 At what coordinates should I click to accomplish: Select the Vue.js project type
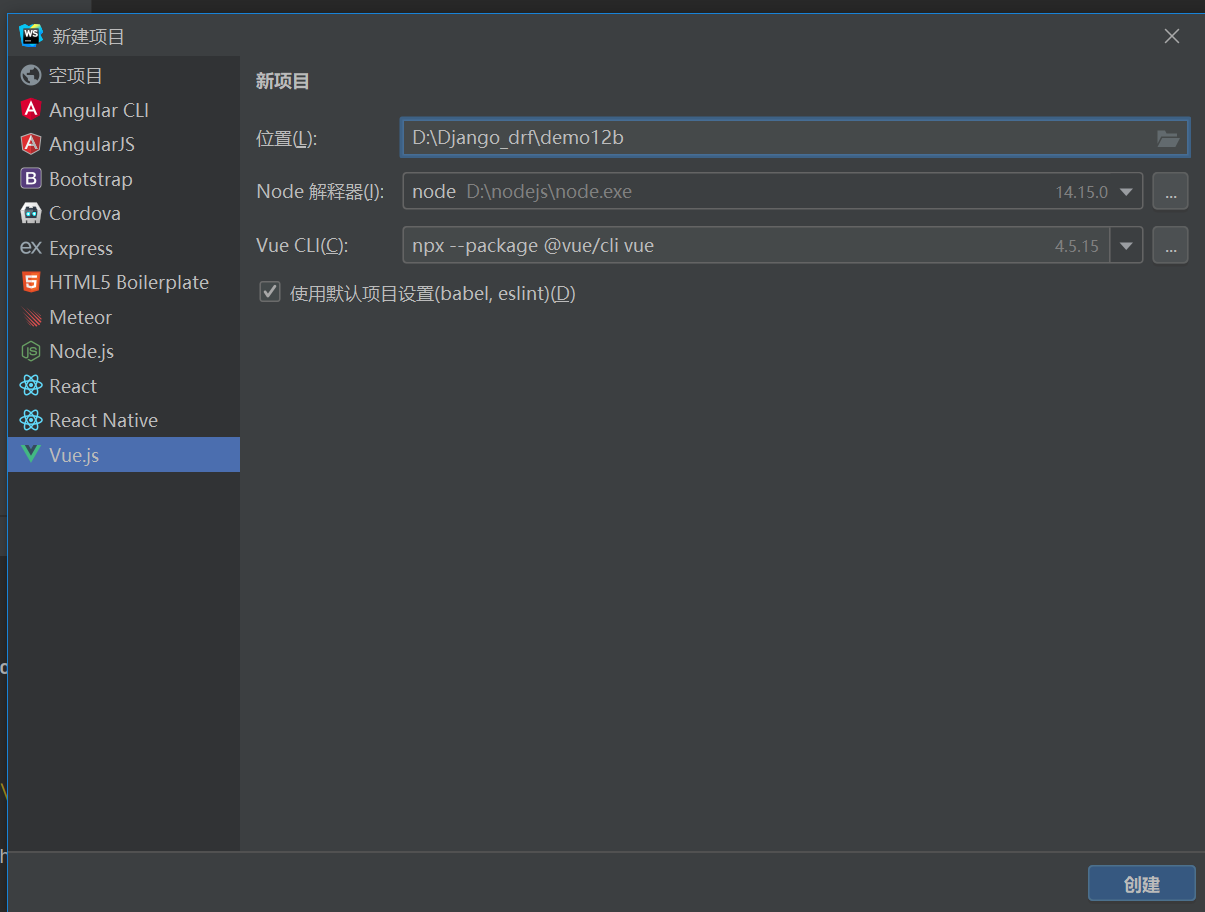[x=124, y=455]
